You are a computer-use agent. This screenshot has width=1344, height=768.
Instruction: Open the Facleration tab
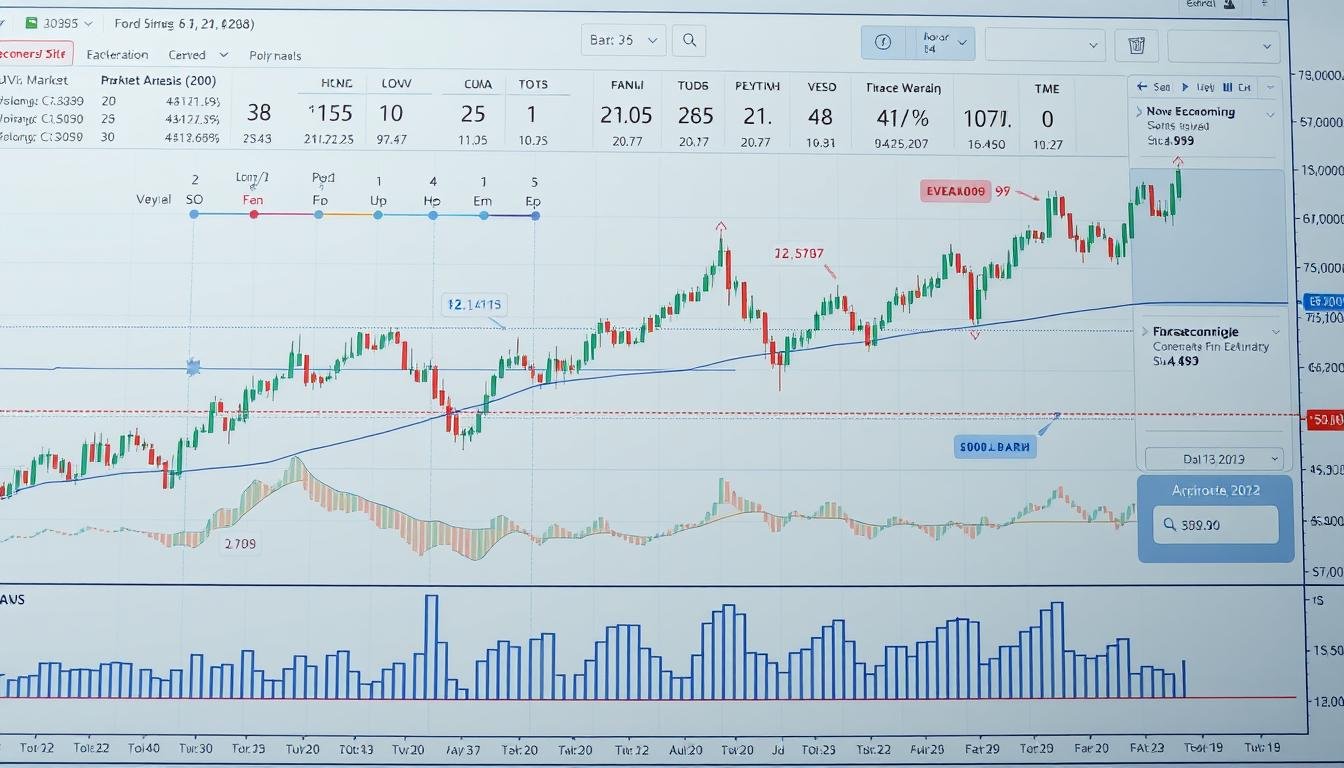click(117, 55)
